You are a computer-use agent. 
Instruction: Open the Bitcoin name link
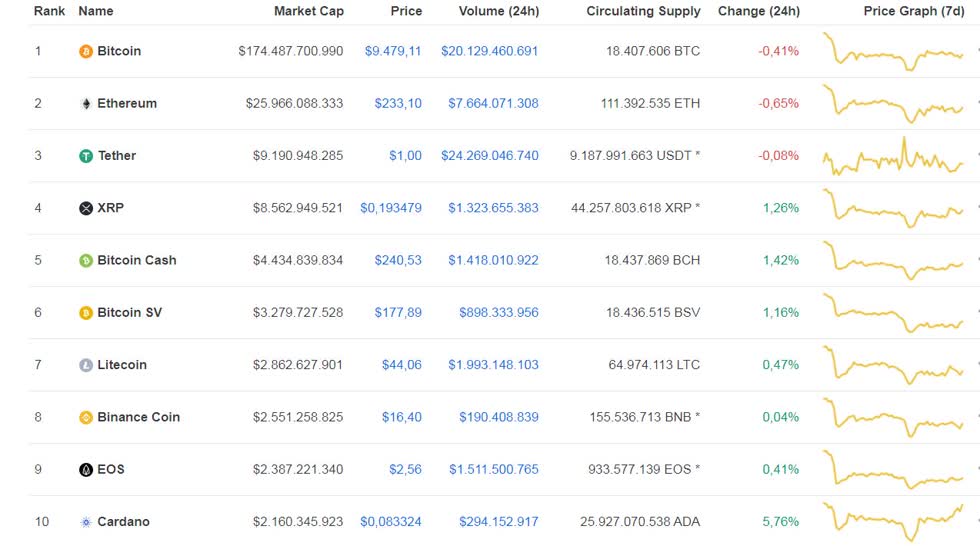point(119,51)
